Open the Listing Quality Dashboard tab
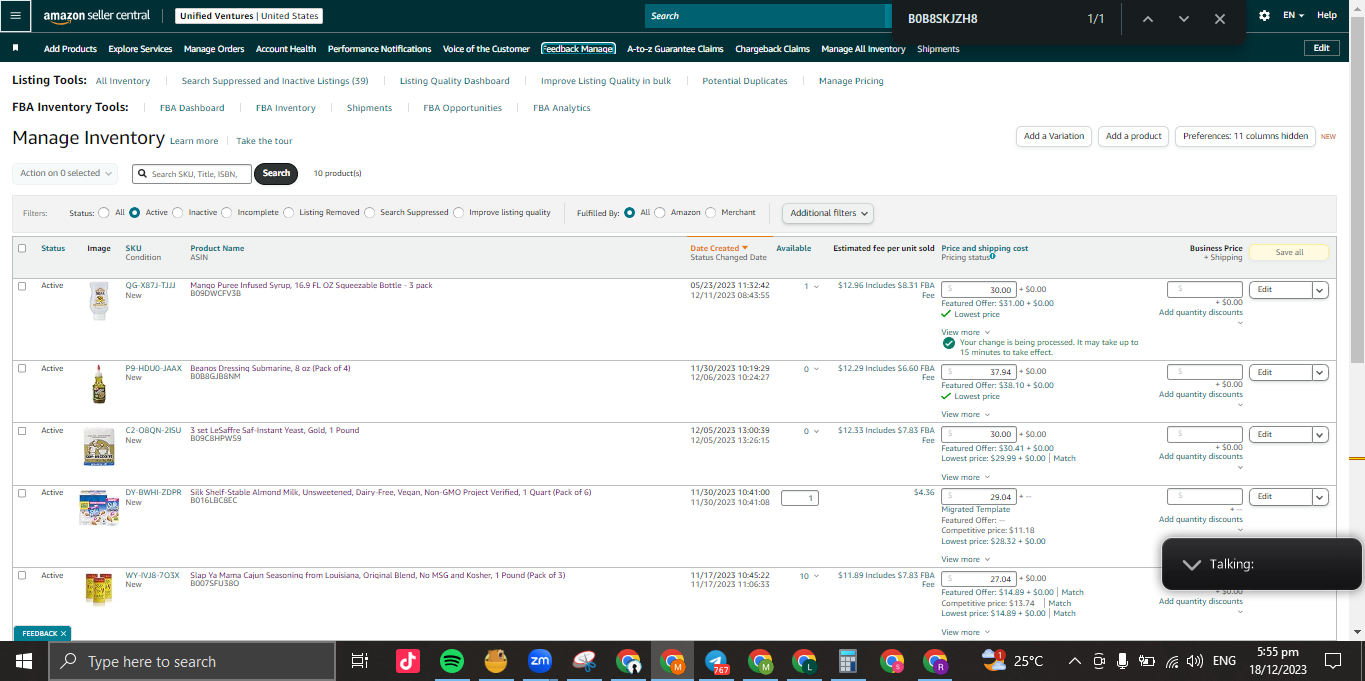The width and height of the screenshot is (1365, 681). (x=454, y=81)
